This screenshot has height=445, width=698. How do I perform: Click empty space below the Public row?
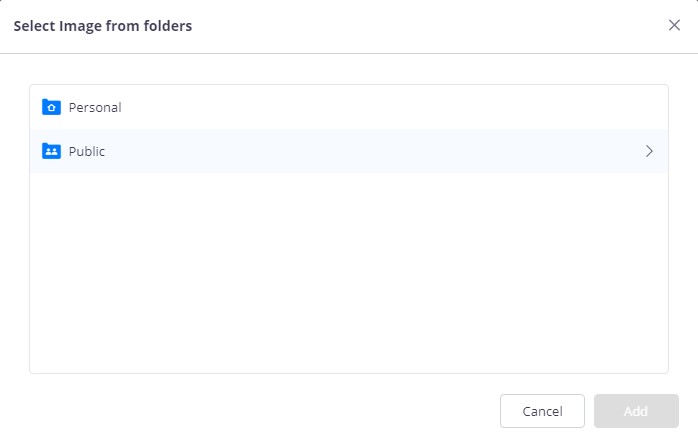[349, 271]
